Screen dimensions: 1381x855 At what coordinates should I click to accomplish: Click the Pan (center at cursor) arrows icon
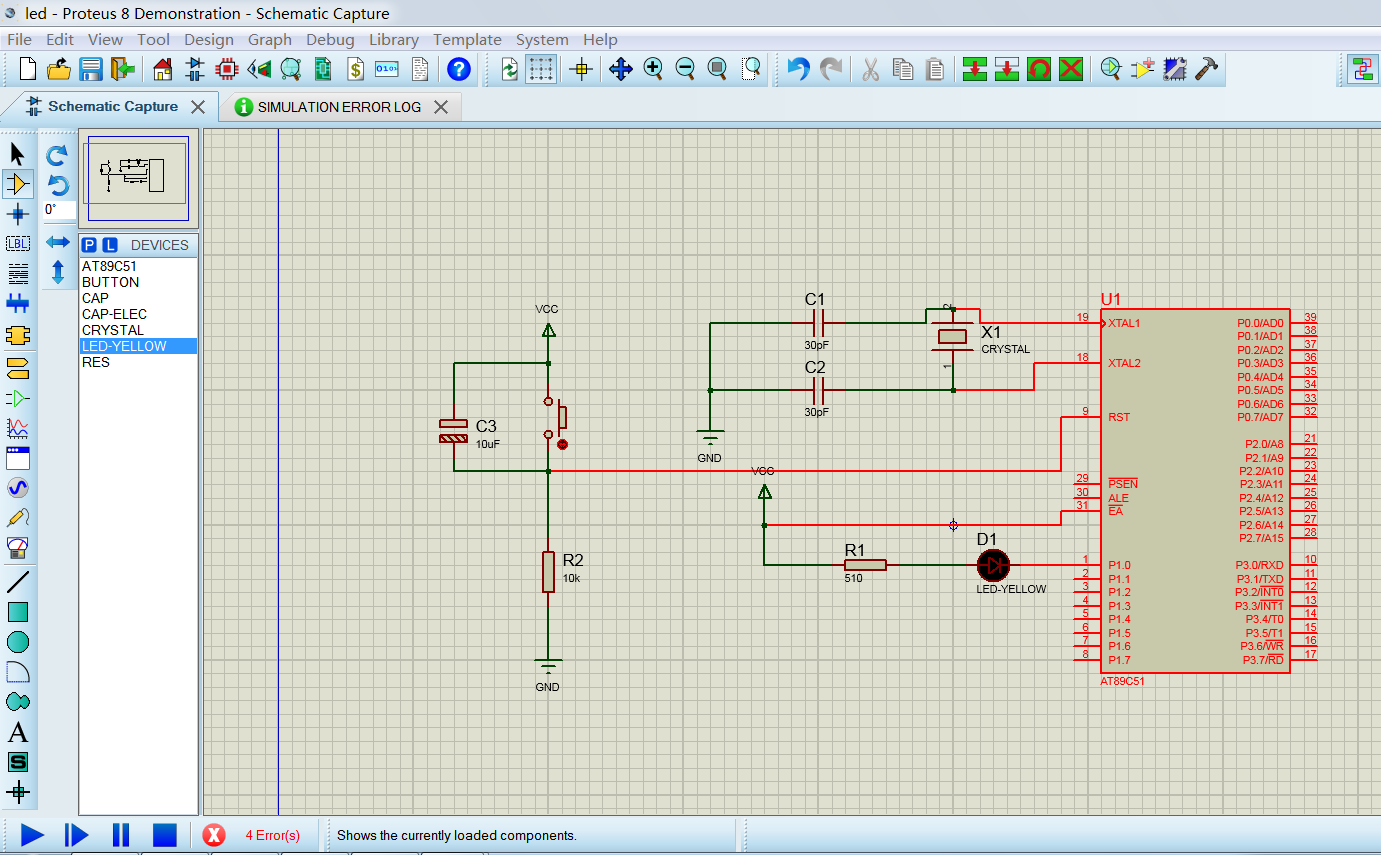coord(621,69)
